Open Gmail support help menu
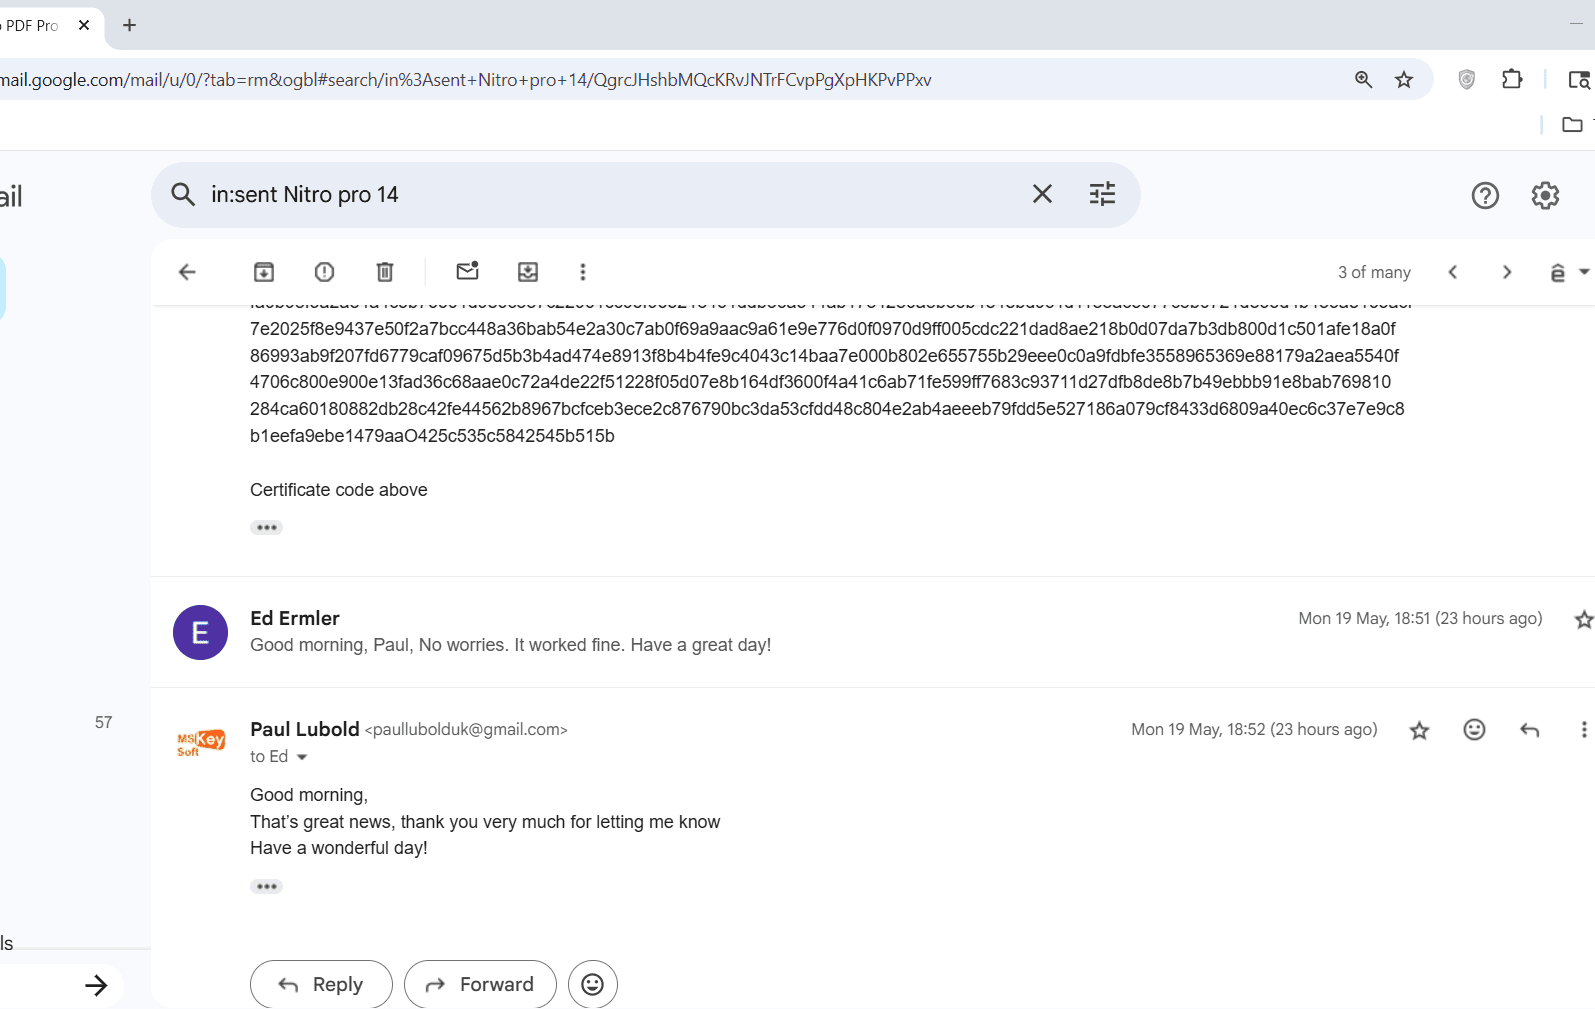The image size is (1595, 1009). coord(1485,196)
